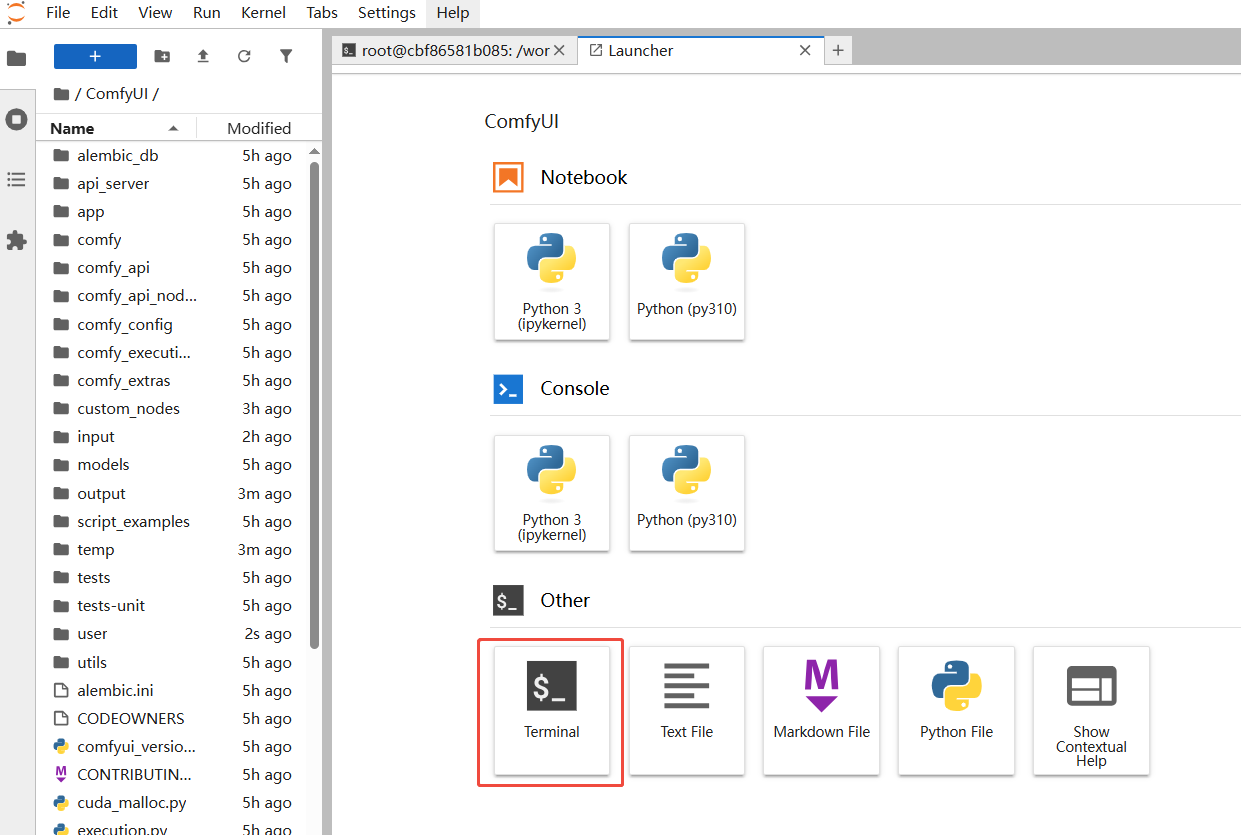Select the app folder
The height and width of the screenshot is (835, 1241).
tap(172, 212)
